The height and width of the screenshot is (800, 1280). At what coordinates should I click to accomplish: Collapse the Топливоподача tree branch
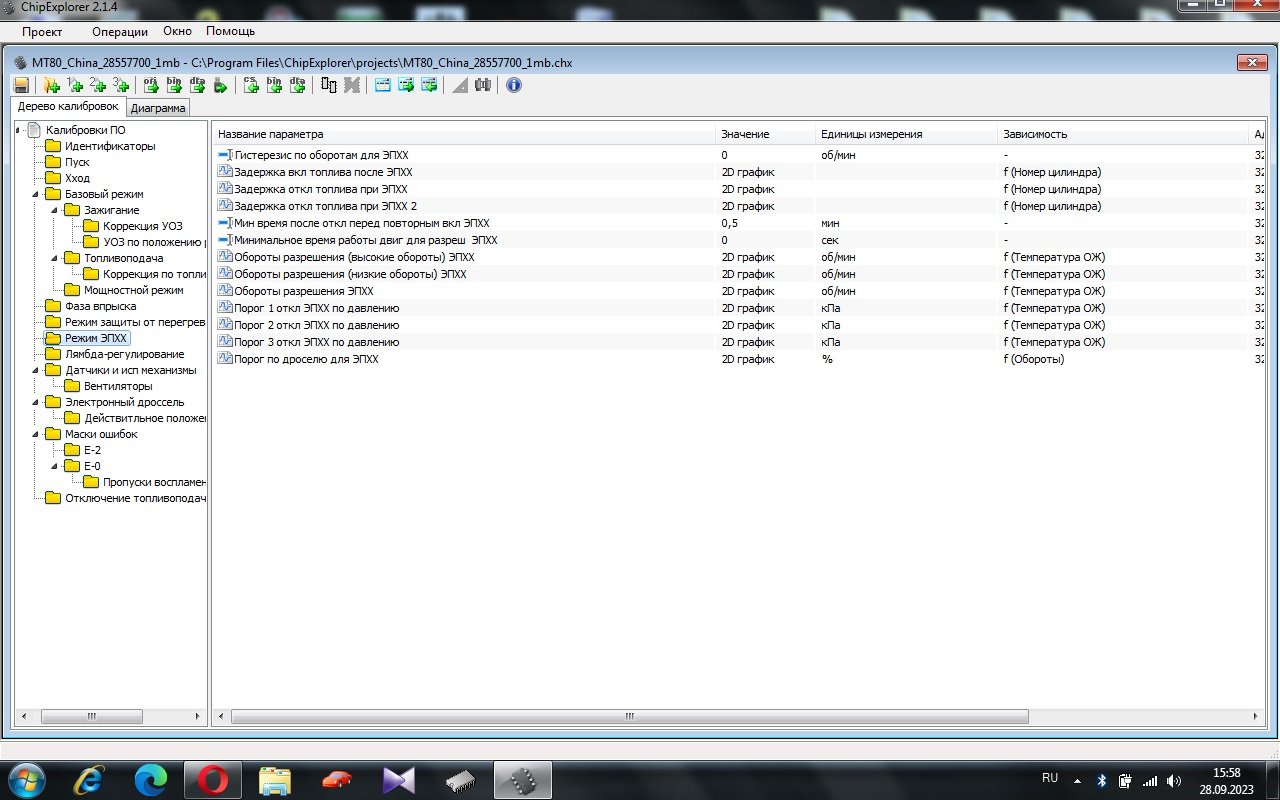click(56, 258)
